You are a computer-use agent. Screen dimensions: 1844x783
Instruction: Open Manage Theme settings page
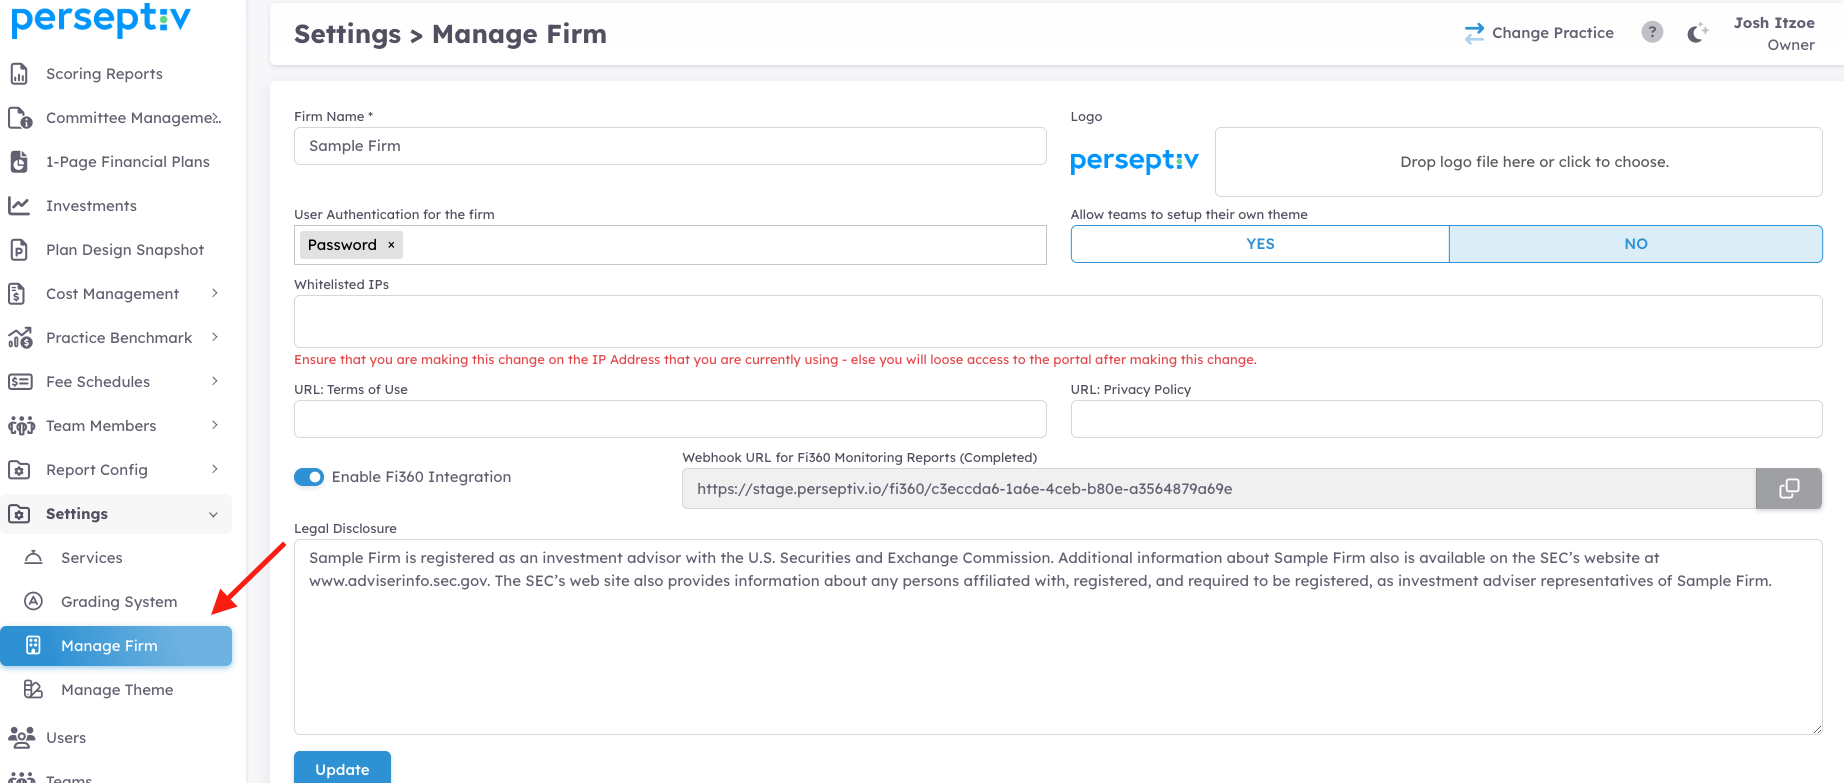click(x=117, y=690)
